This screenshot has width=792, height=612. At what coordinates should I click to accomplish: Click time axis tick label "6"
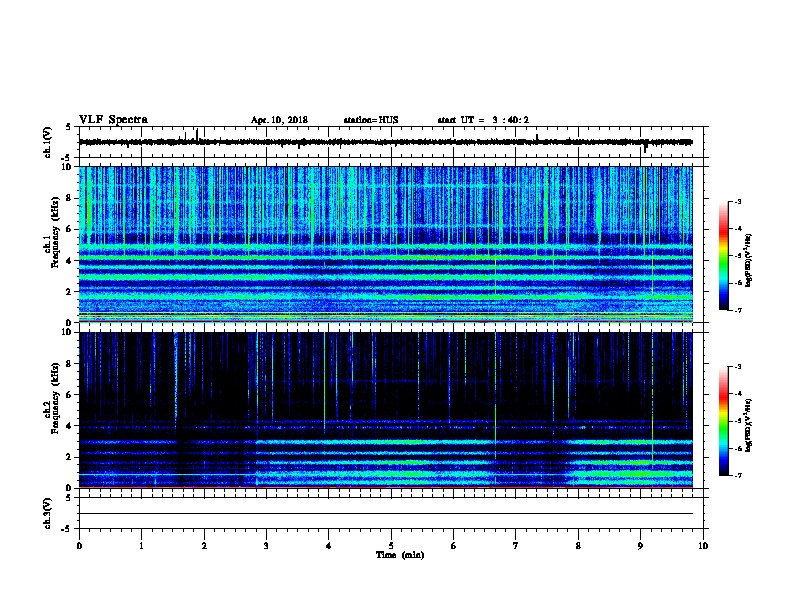[454, 546]
